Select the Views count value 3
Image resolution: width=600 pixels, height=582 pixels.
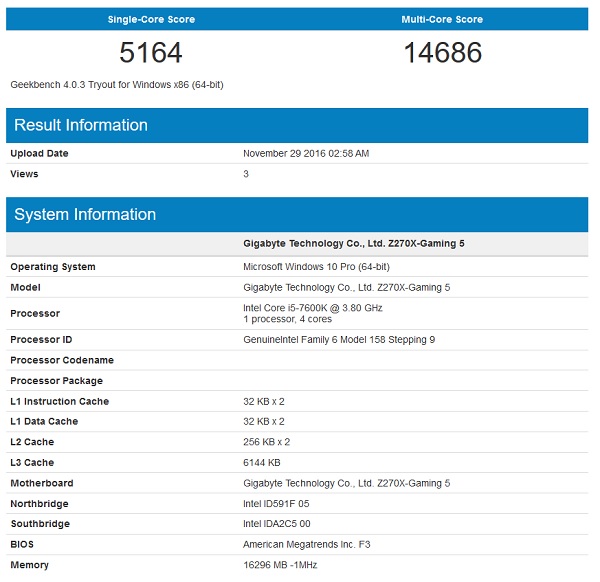click(x=246, y=174)
